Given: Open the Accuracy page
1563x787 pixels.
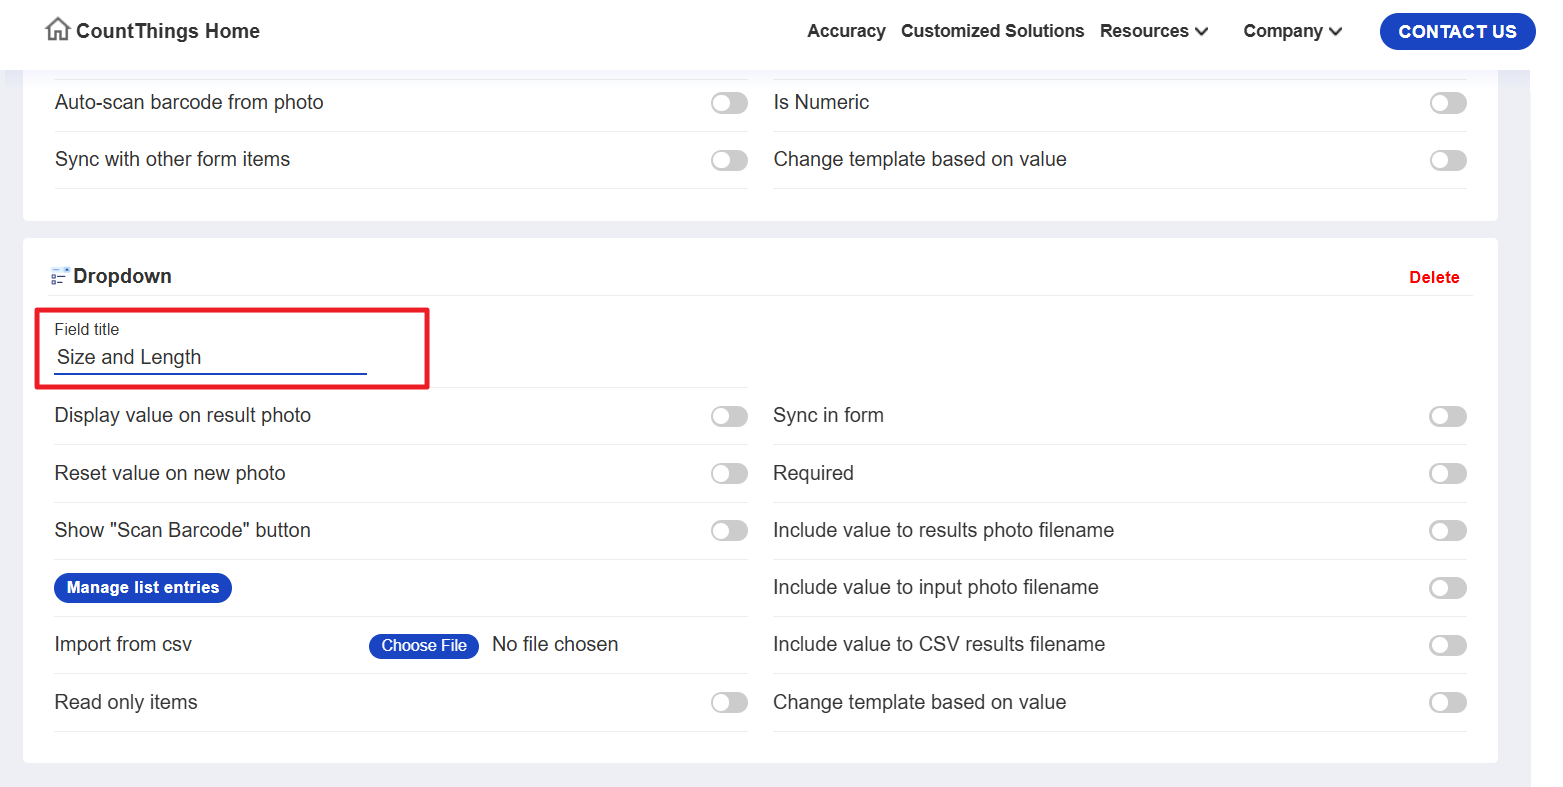Looking at the screenshot, I should 846,31.
